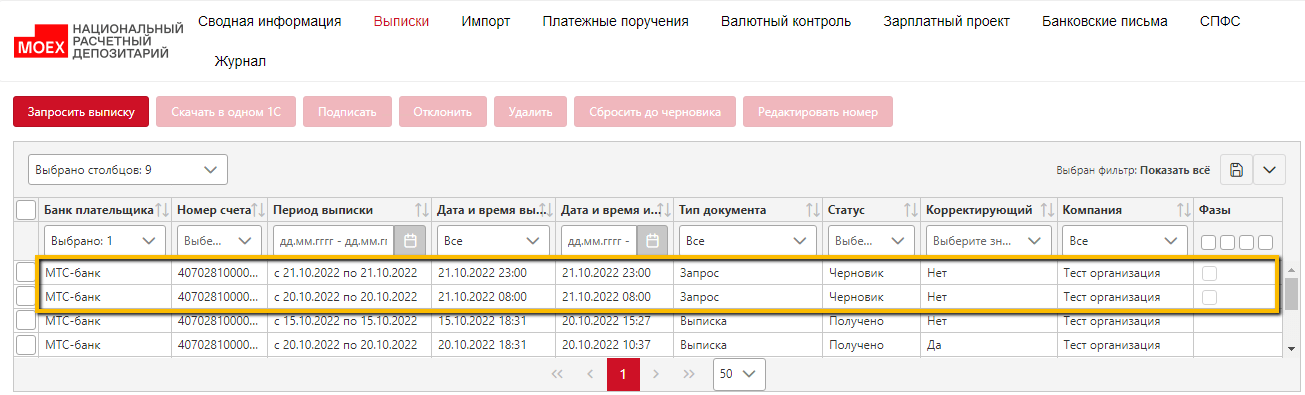This screenshot has width=1305, height=395.
Task: Go to next page arrow
Action: [656, 374]
